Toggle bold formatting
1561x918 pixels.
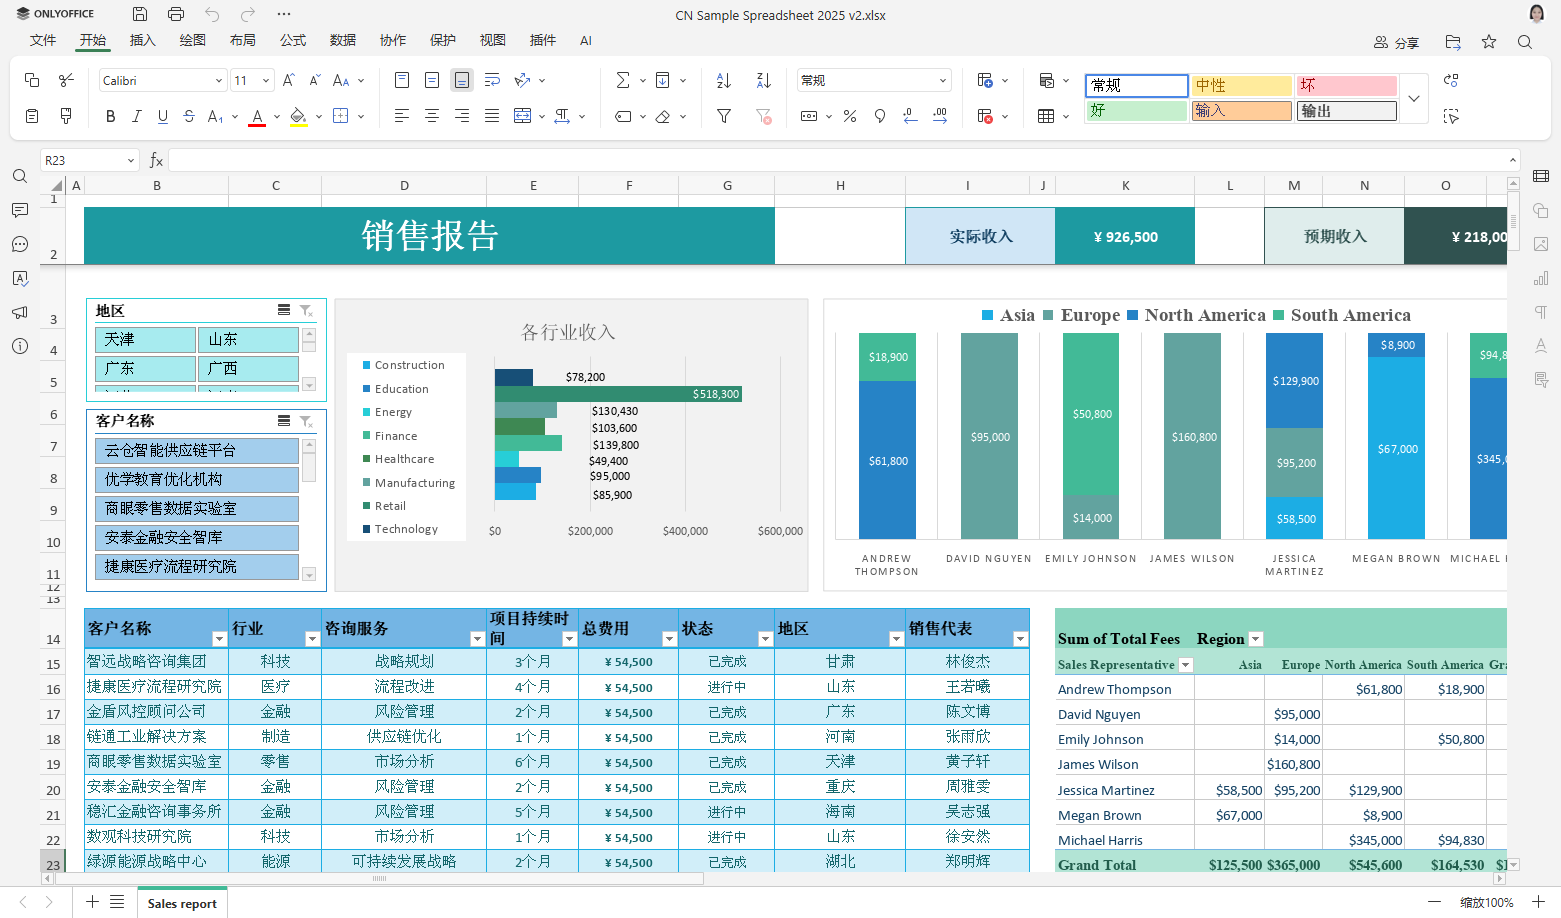point(110,116)
